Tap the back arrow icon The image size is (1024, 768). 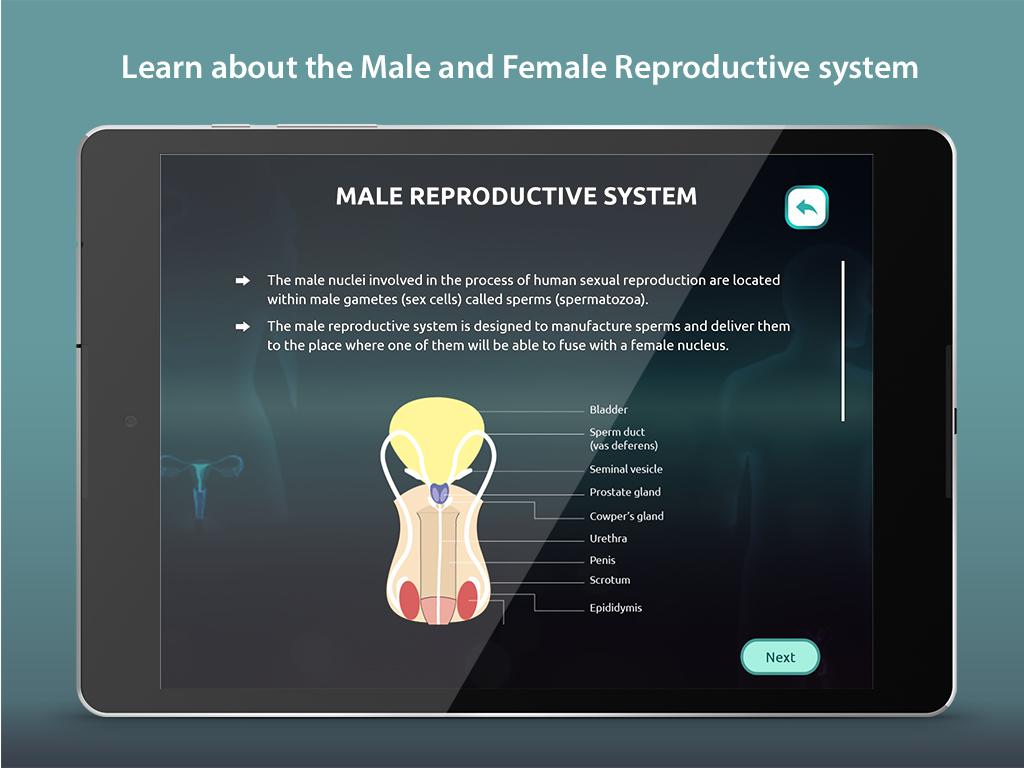[807, 208]
